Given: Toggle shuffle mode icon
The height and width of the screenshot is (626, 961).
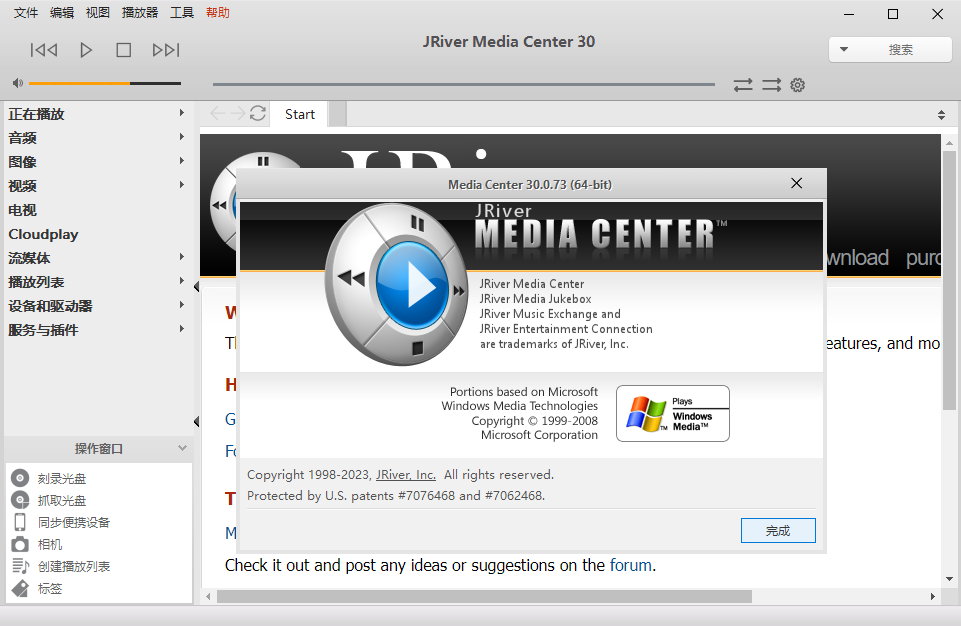Looking at the screenshot, I should pos(771,85).
